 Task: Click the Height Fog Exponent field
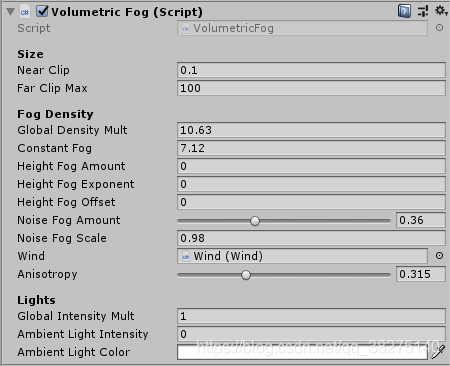[x=311, y=184]
